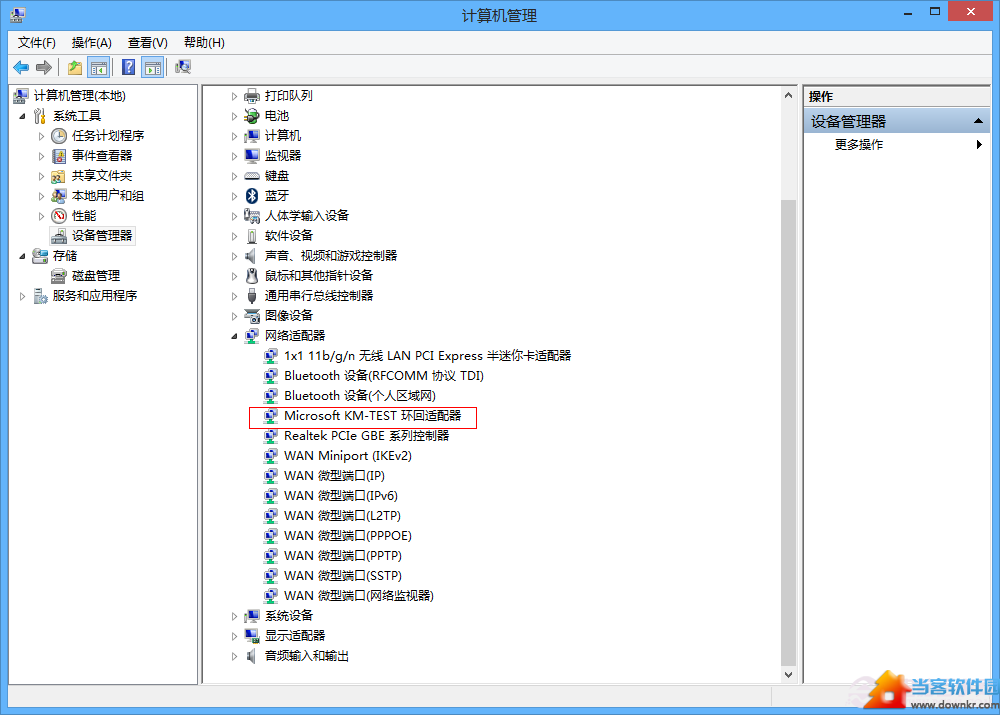Screen dimensions: 1000x715
Task: Click the scan for hardware changes icon
Action: pos(183,67)
